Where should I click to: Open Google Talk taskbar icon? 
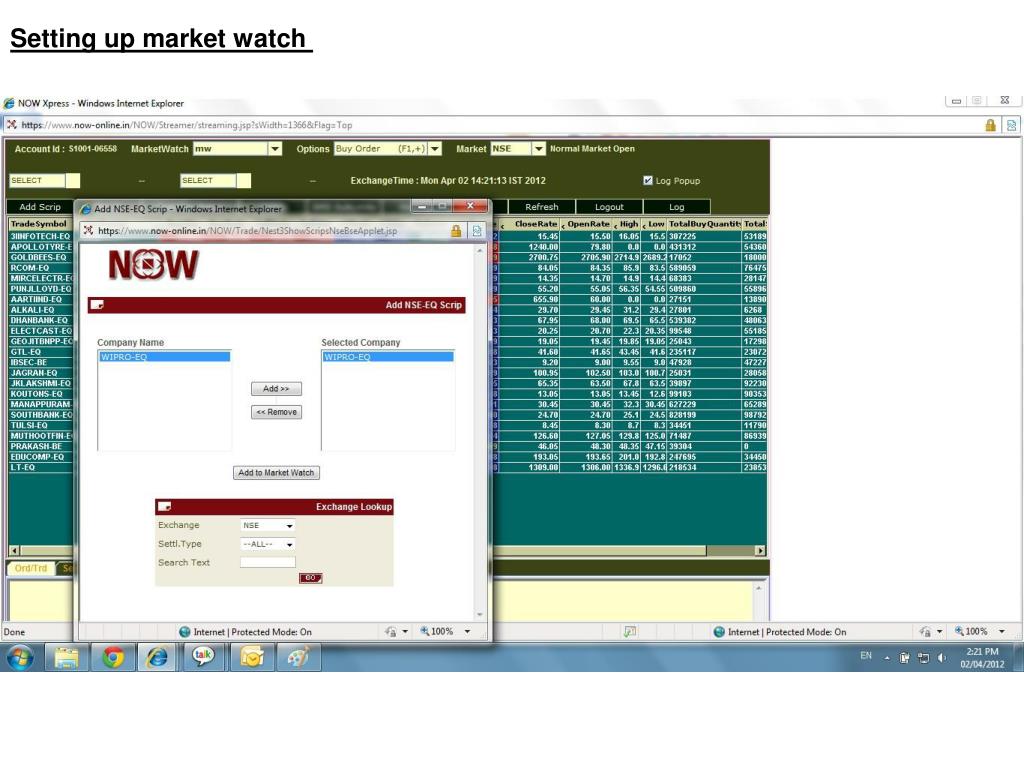coord(203,657)
